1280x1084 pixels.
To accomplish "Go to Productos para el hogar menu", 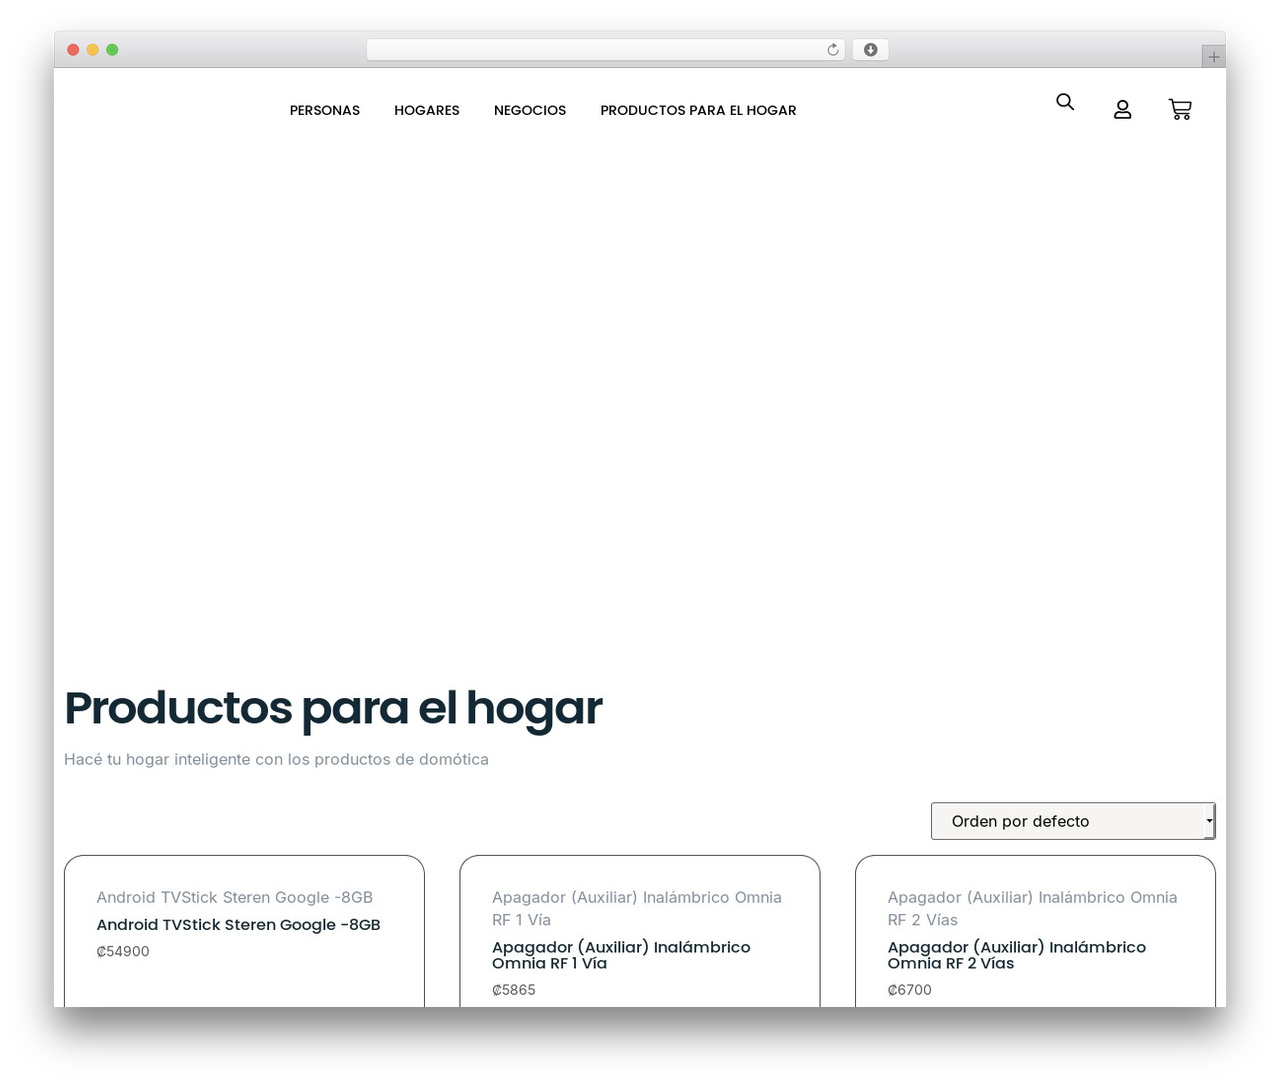I will tap(698, 111).
